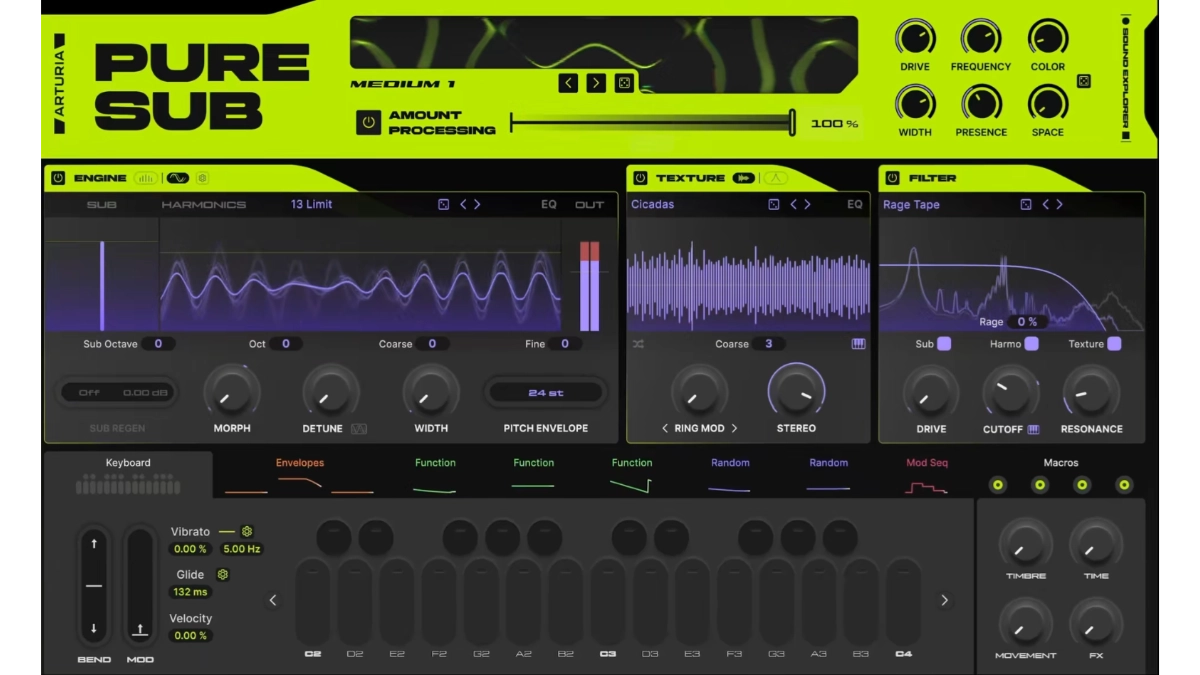Toggle the Amount Processing power button
1200x675 pixels.
(368, 122)
